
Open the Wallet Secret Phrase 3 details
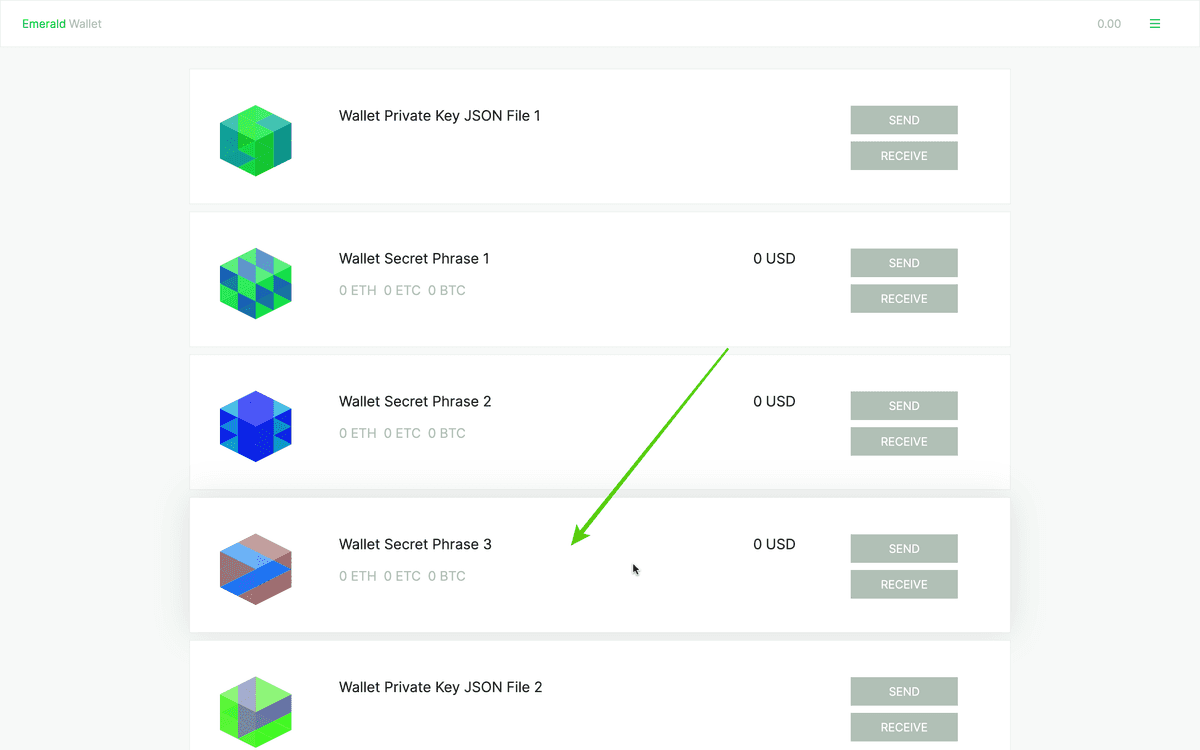click(415, 544)
